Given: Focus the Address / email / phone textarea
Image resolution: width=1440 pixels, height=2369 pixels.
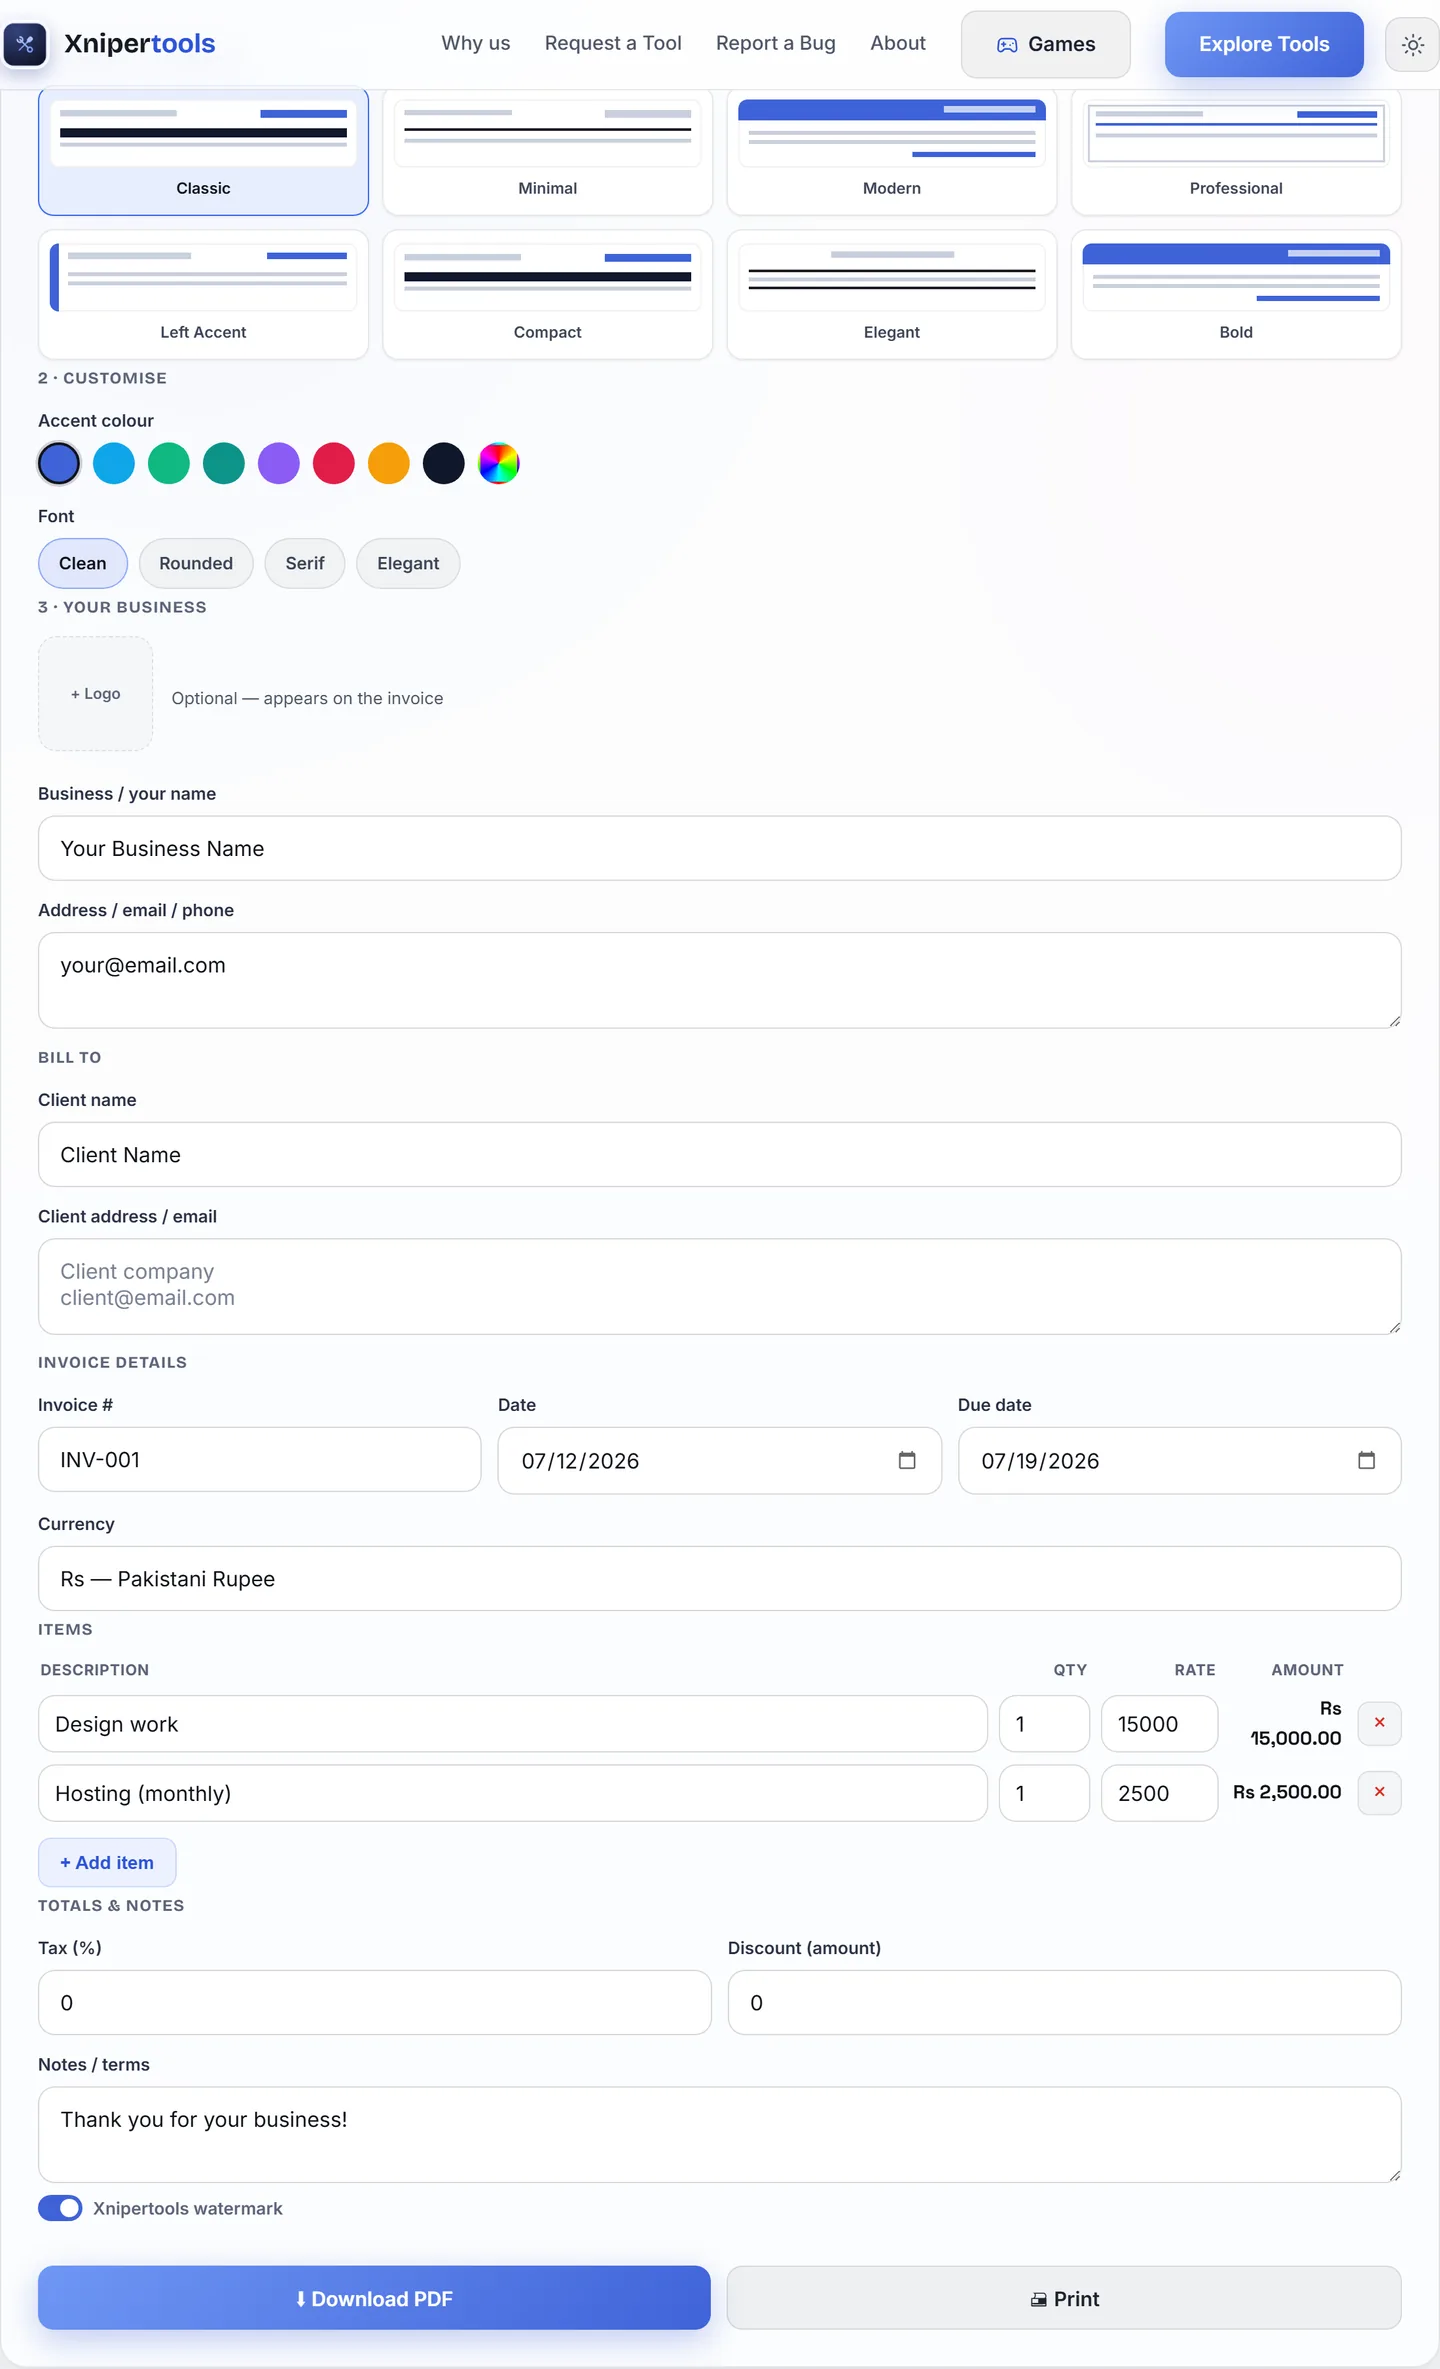Looking at the screenshot, I should click(x=719, y=980).
